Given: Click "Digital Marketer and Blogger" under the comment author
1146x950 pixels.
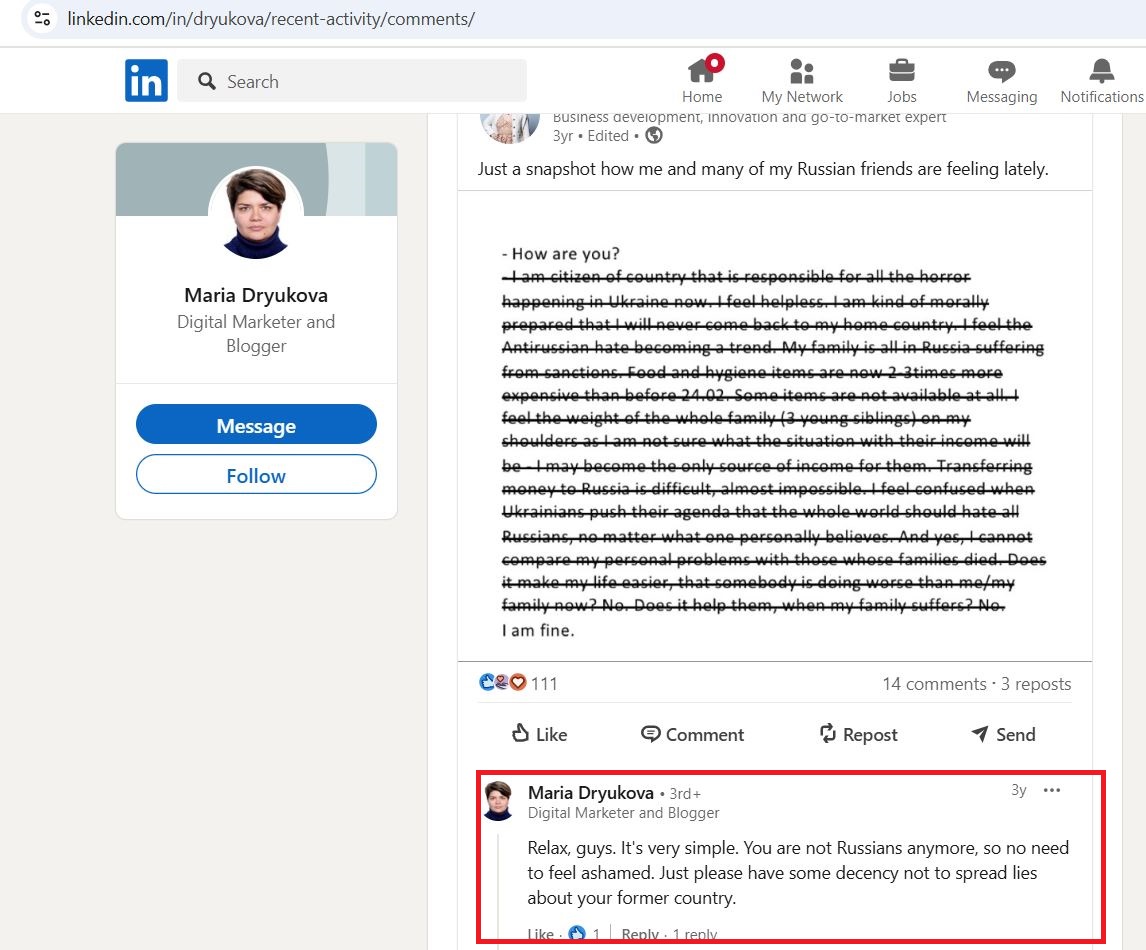Looking at the screenshot, I should (x=623, y=813).
